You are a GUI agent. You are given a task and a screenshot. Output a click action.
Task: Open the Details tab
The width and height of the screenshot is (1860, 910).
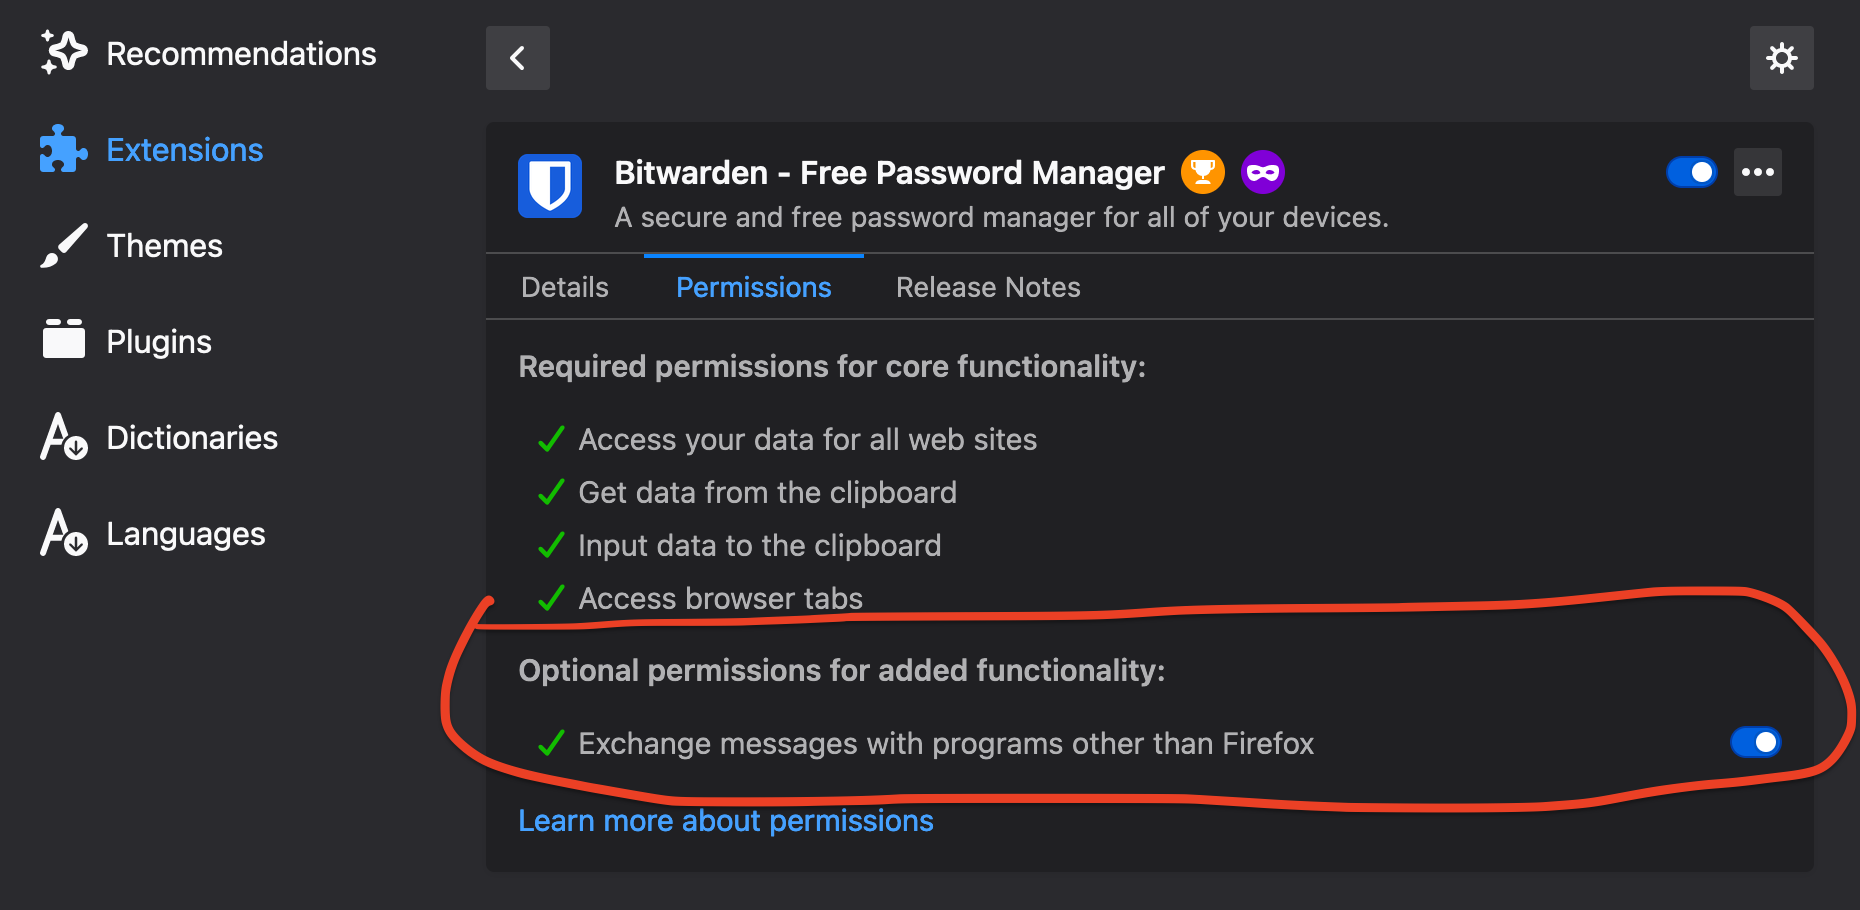click(x=563, y=287)
